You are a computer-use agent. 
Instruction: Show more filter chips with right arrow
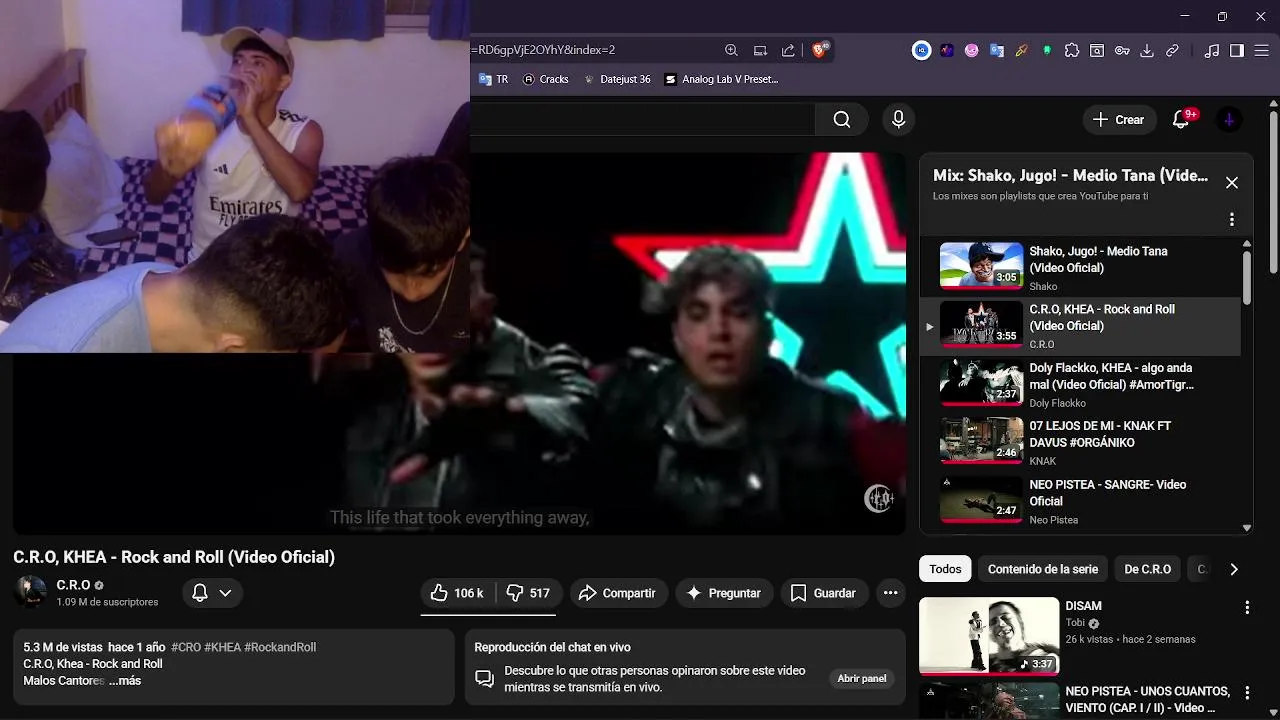1233,569
